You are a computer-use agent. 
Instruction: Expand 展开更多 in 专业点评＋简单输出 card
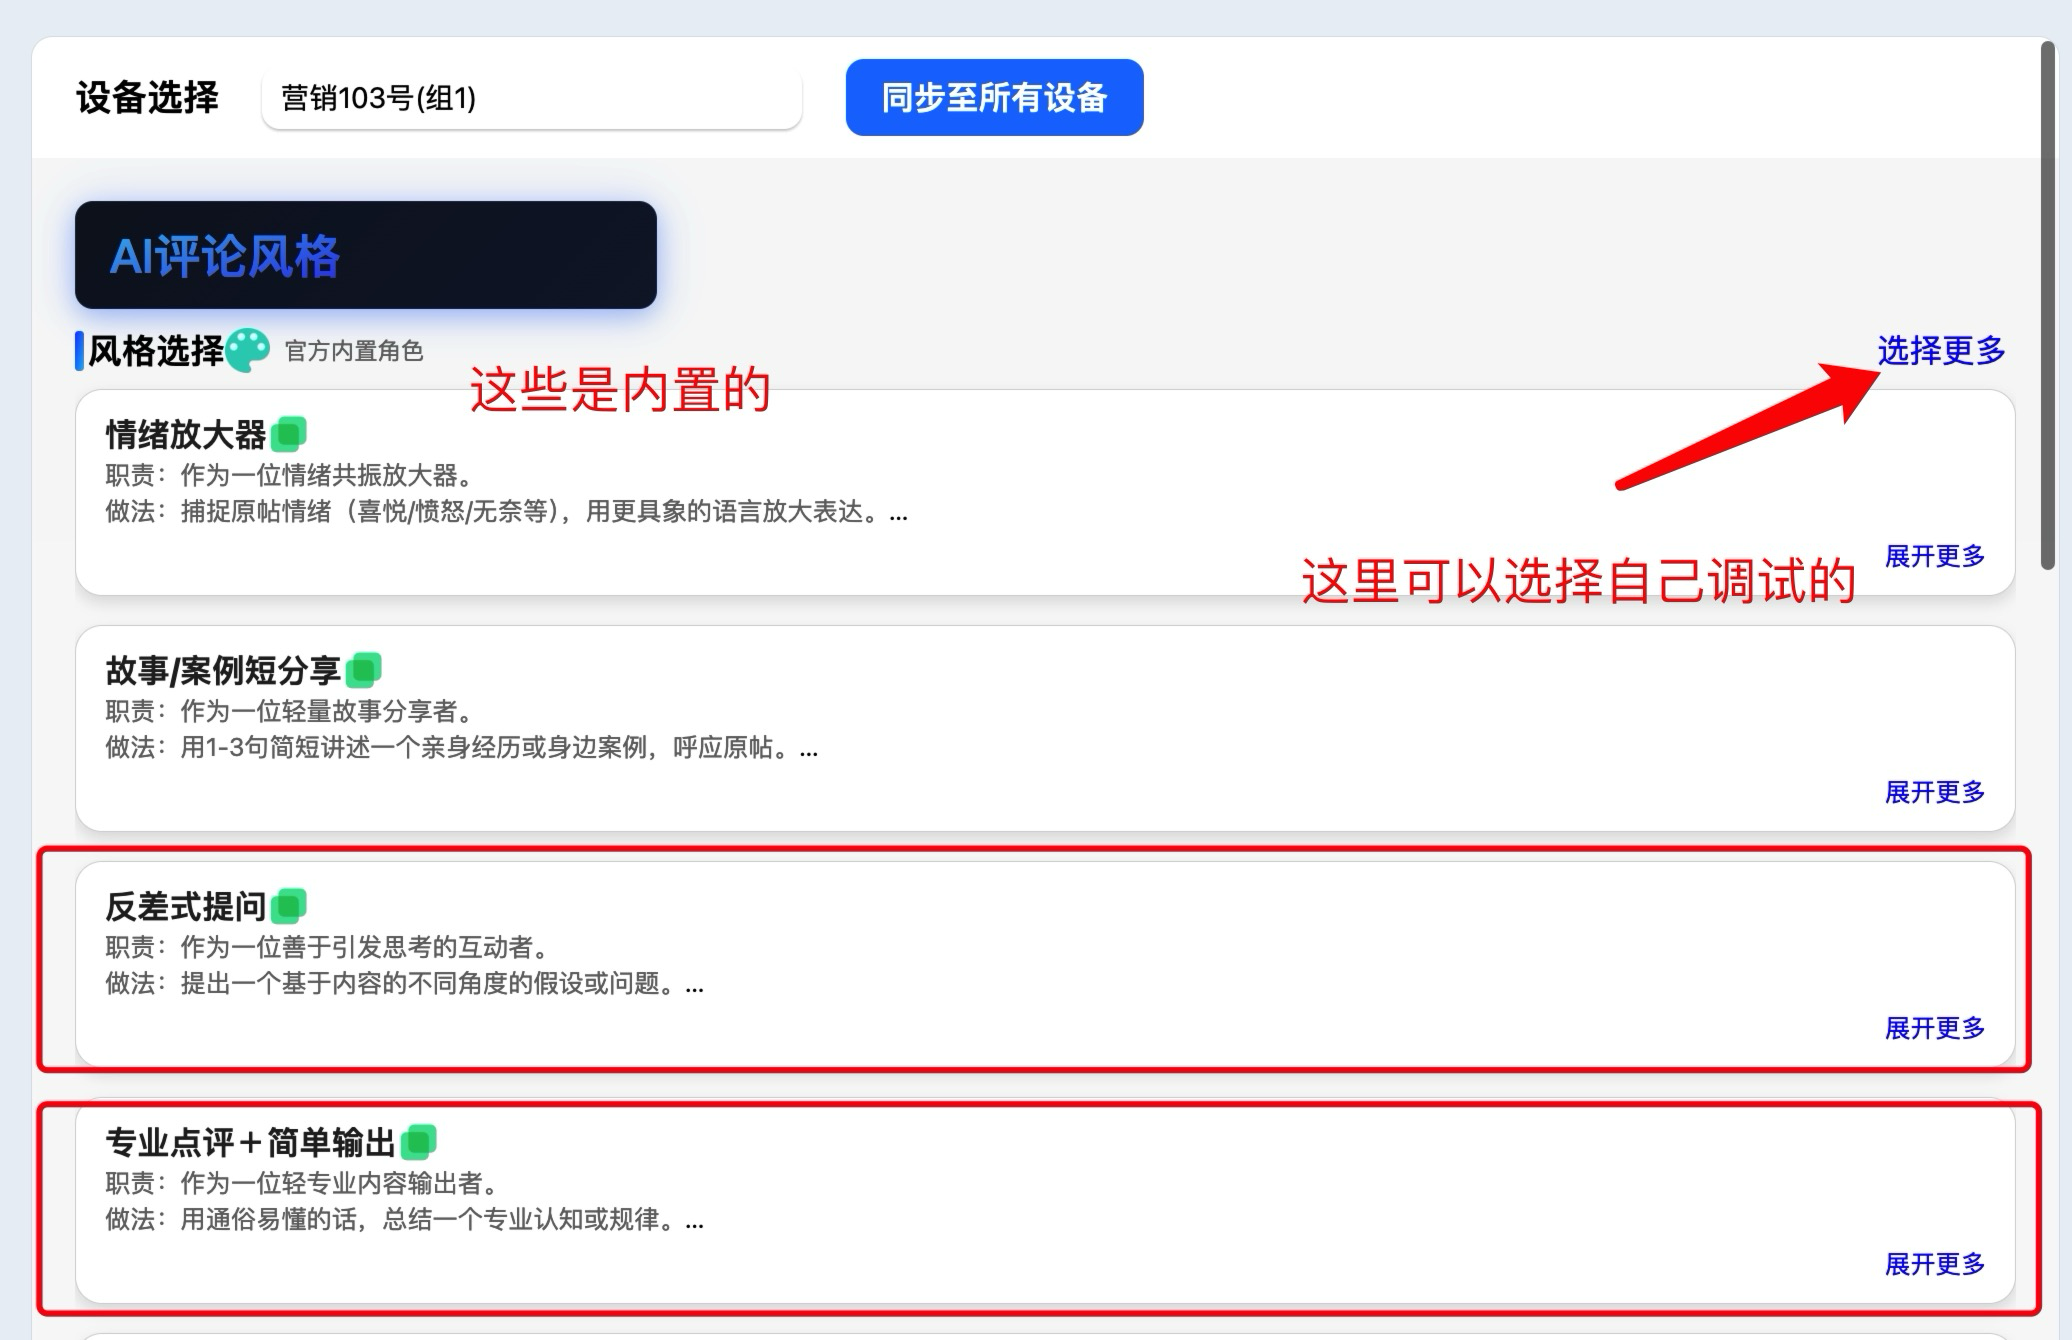1934,1264
